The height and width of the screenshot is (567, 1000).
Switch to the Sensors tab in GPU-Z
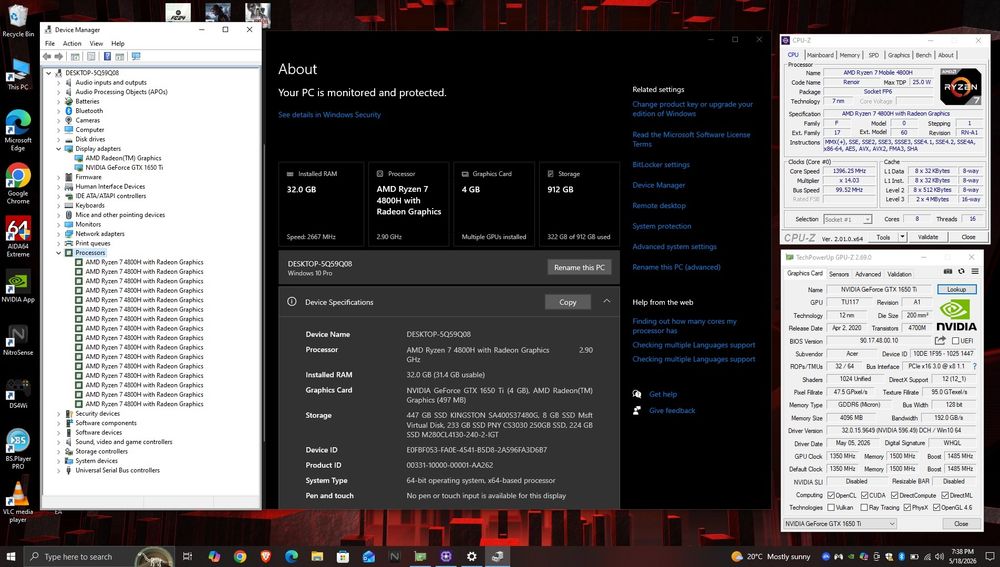[x=839, y=274]
